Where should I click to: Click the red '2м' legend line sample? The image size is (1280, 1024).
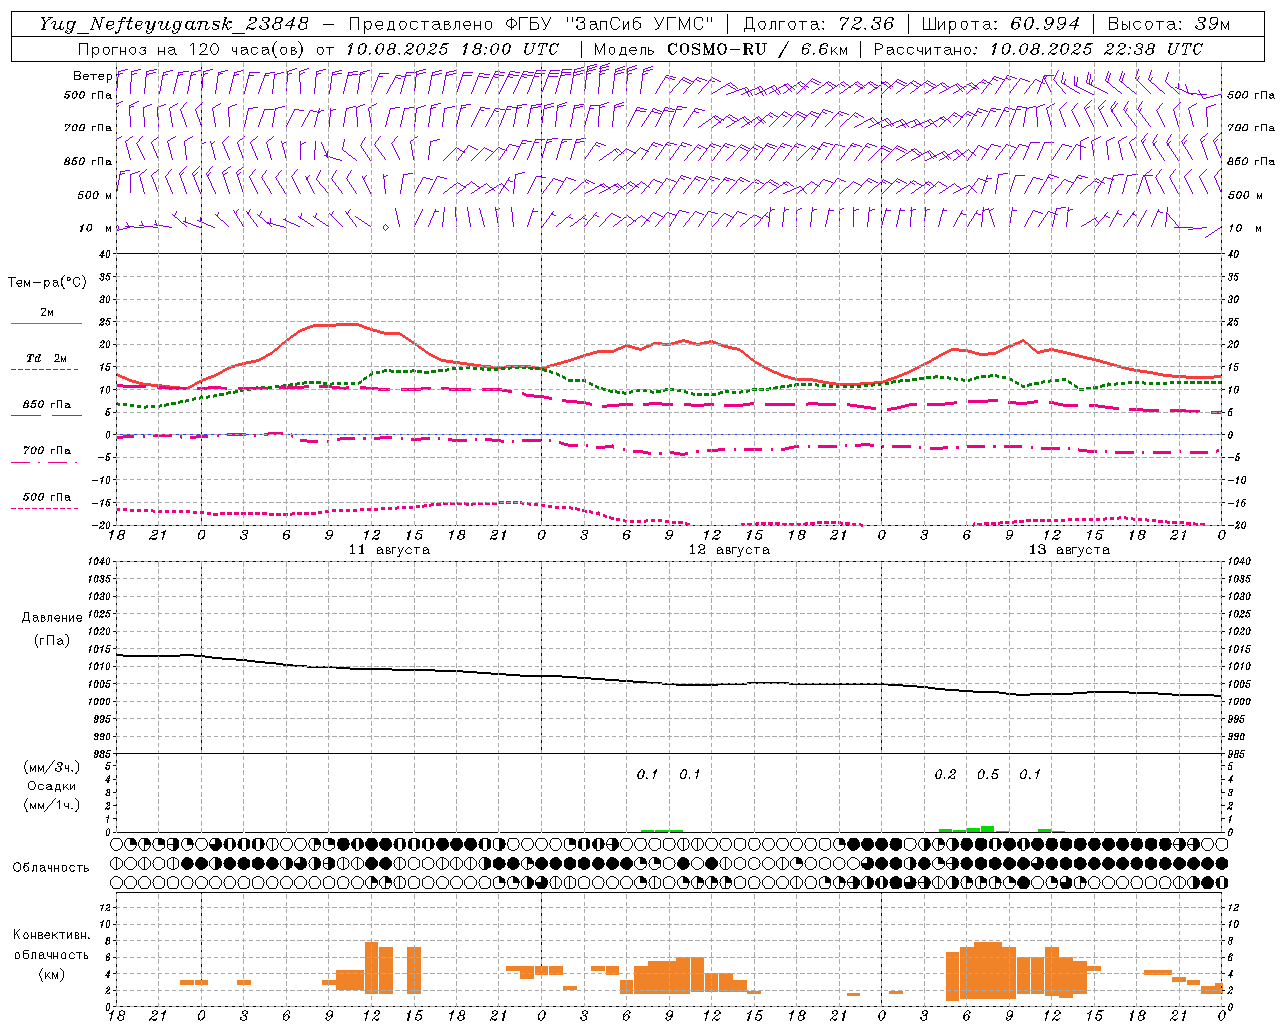[x=47, y=324]
